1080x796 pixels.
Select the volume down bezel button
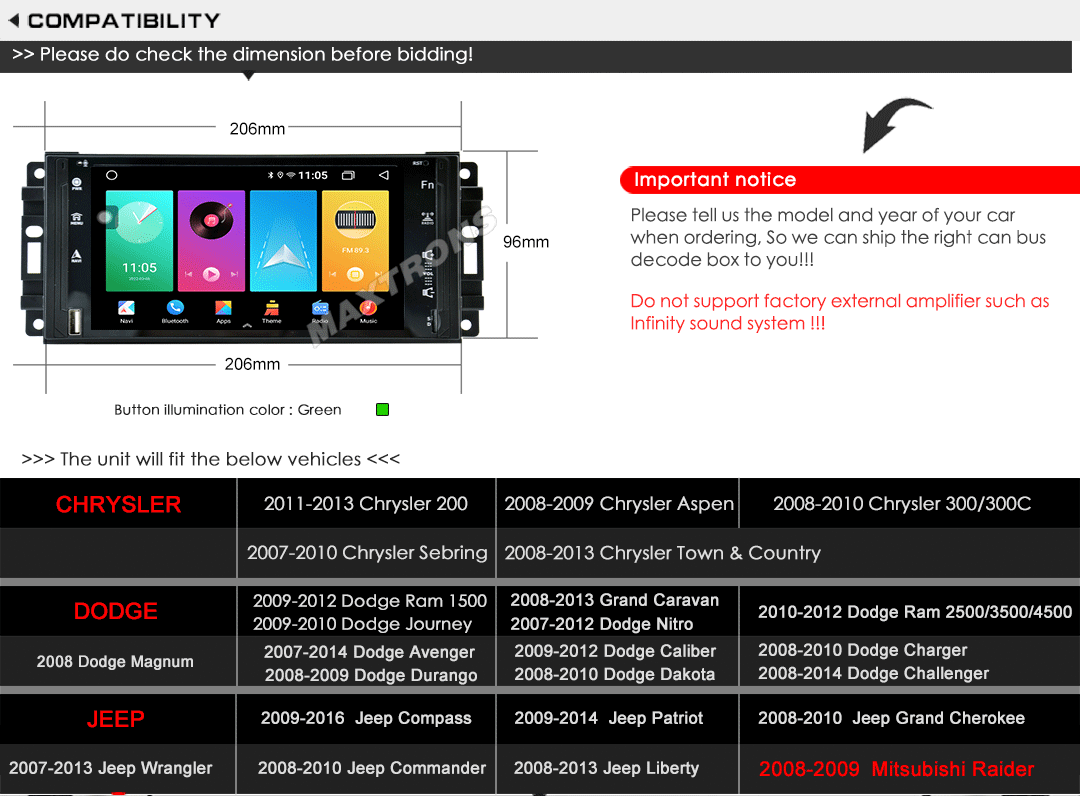[x=428, y=293]
